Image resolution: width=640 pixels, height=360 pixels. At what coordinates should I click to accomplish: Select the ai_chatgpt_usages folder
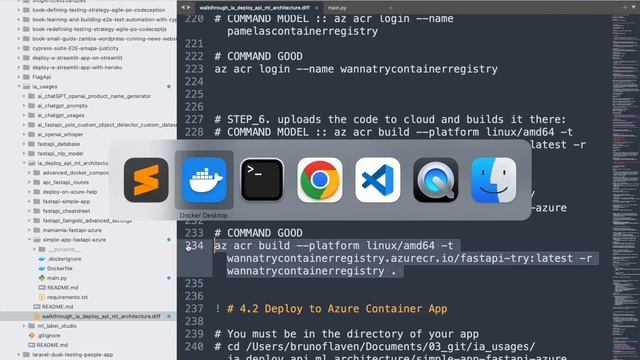(61, 115)
